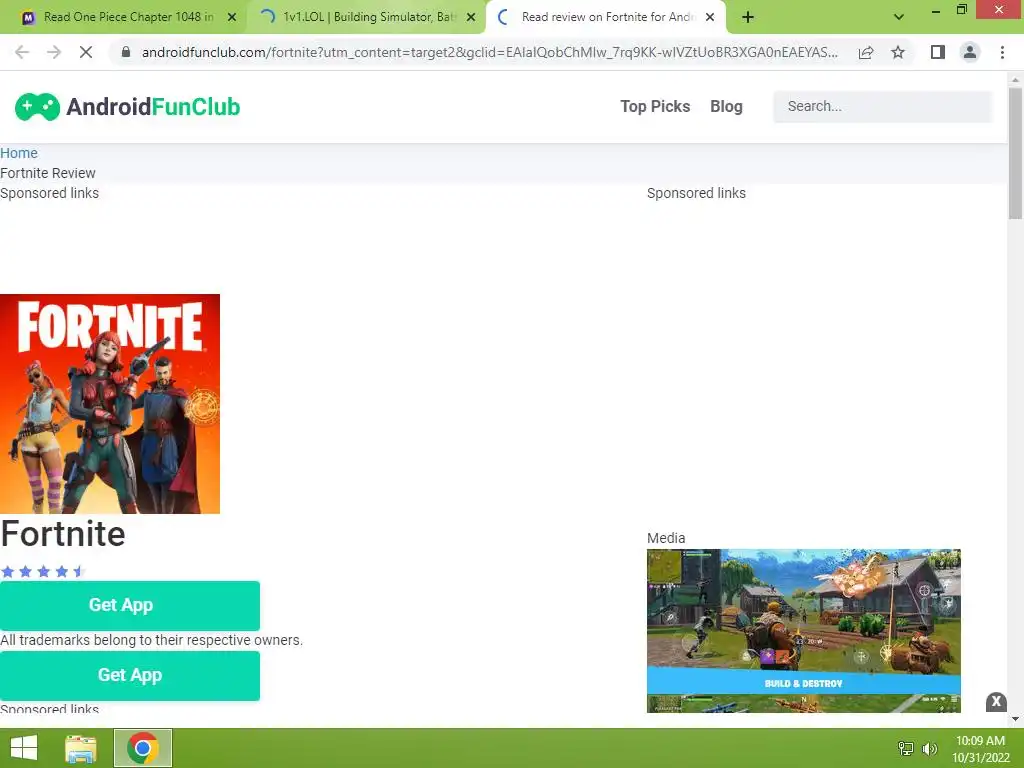Click the address bar URL
The width and height of the screenshot is (1024, 768).
490,52
